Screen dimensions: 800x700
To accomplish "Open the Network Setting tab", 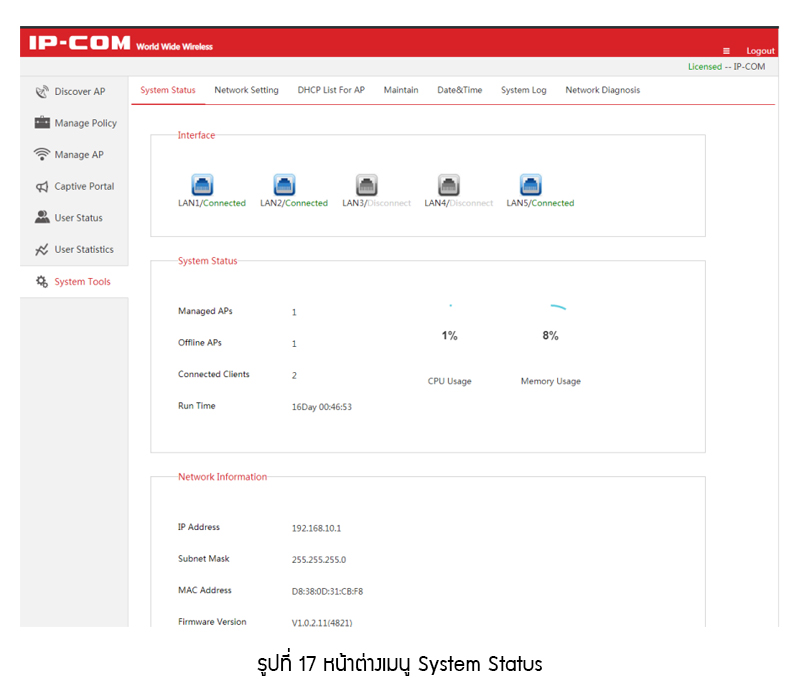I will tap(246, 90).
